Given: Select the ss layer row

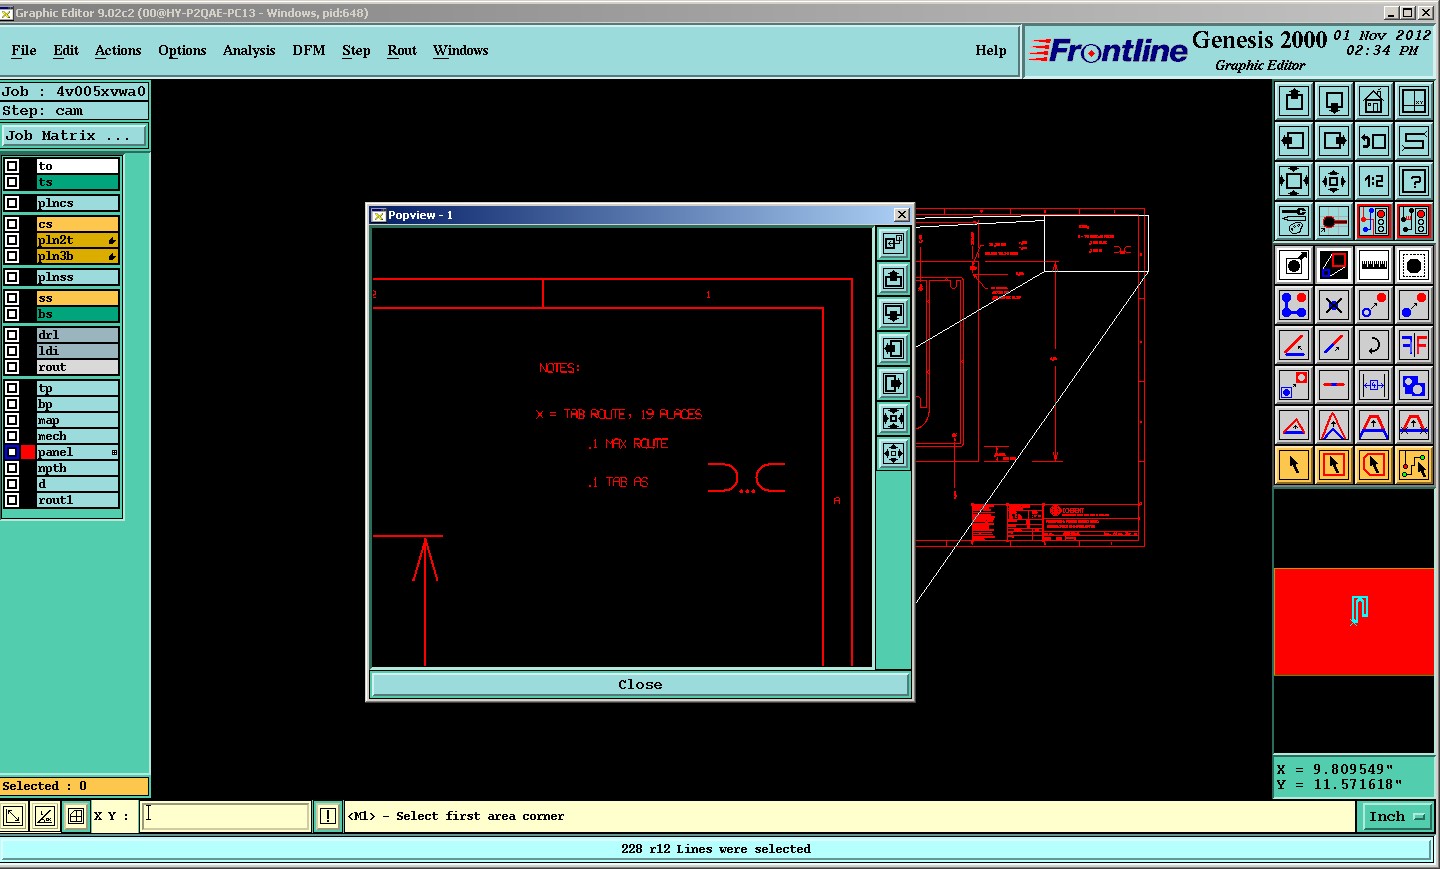Looking at the screenshot, I should [78, 298].
